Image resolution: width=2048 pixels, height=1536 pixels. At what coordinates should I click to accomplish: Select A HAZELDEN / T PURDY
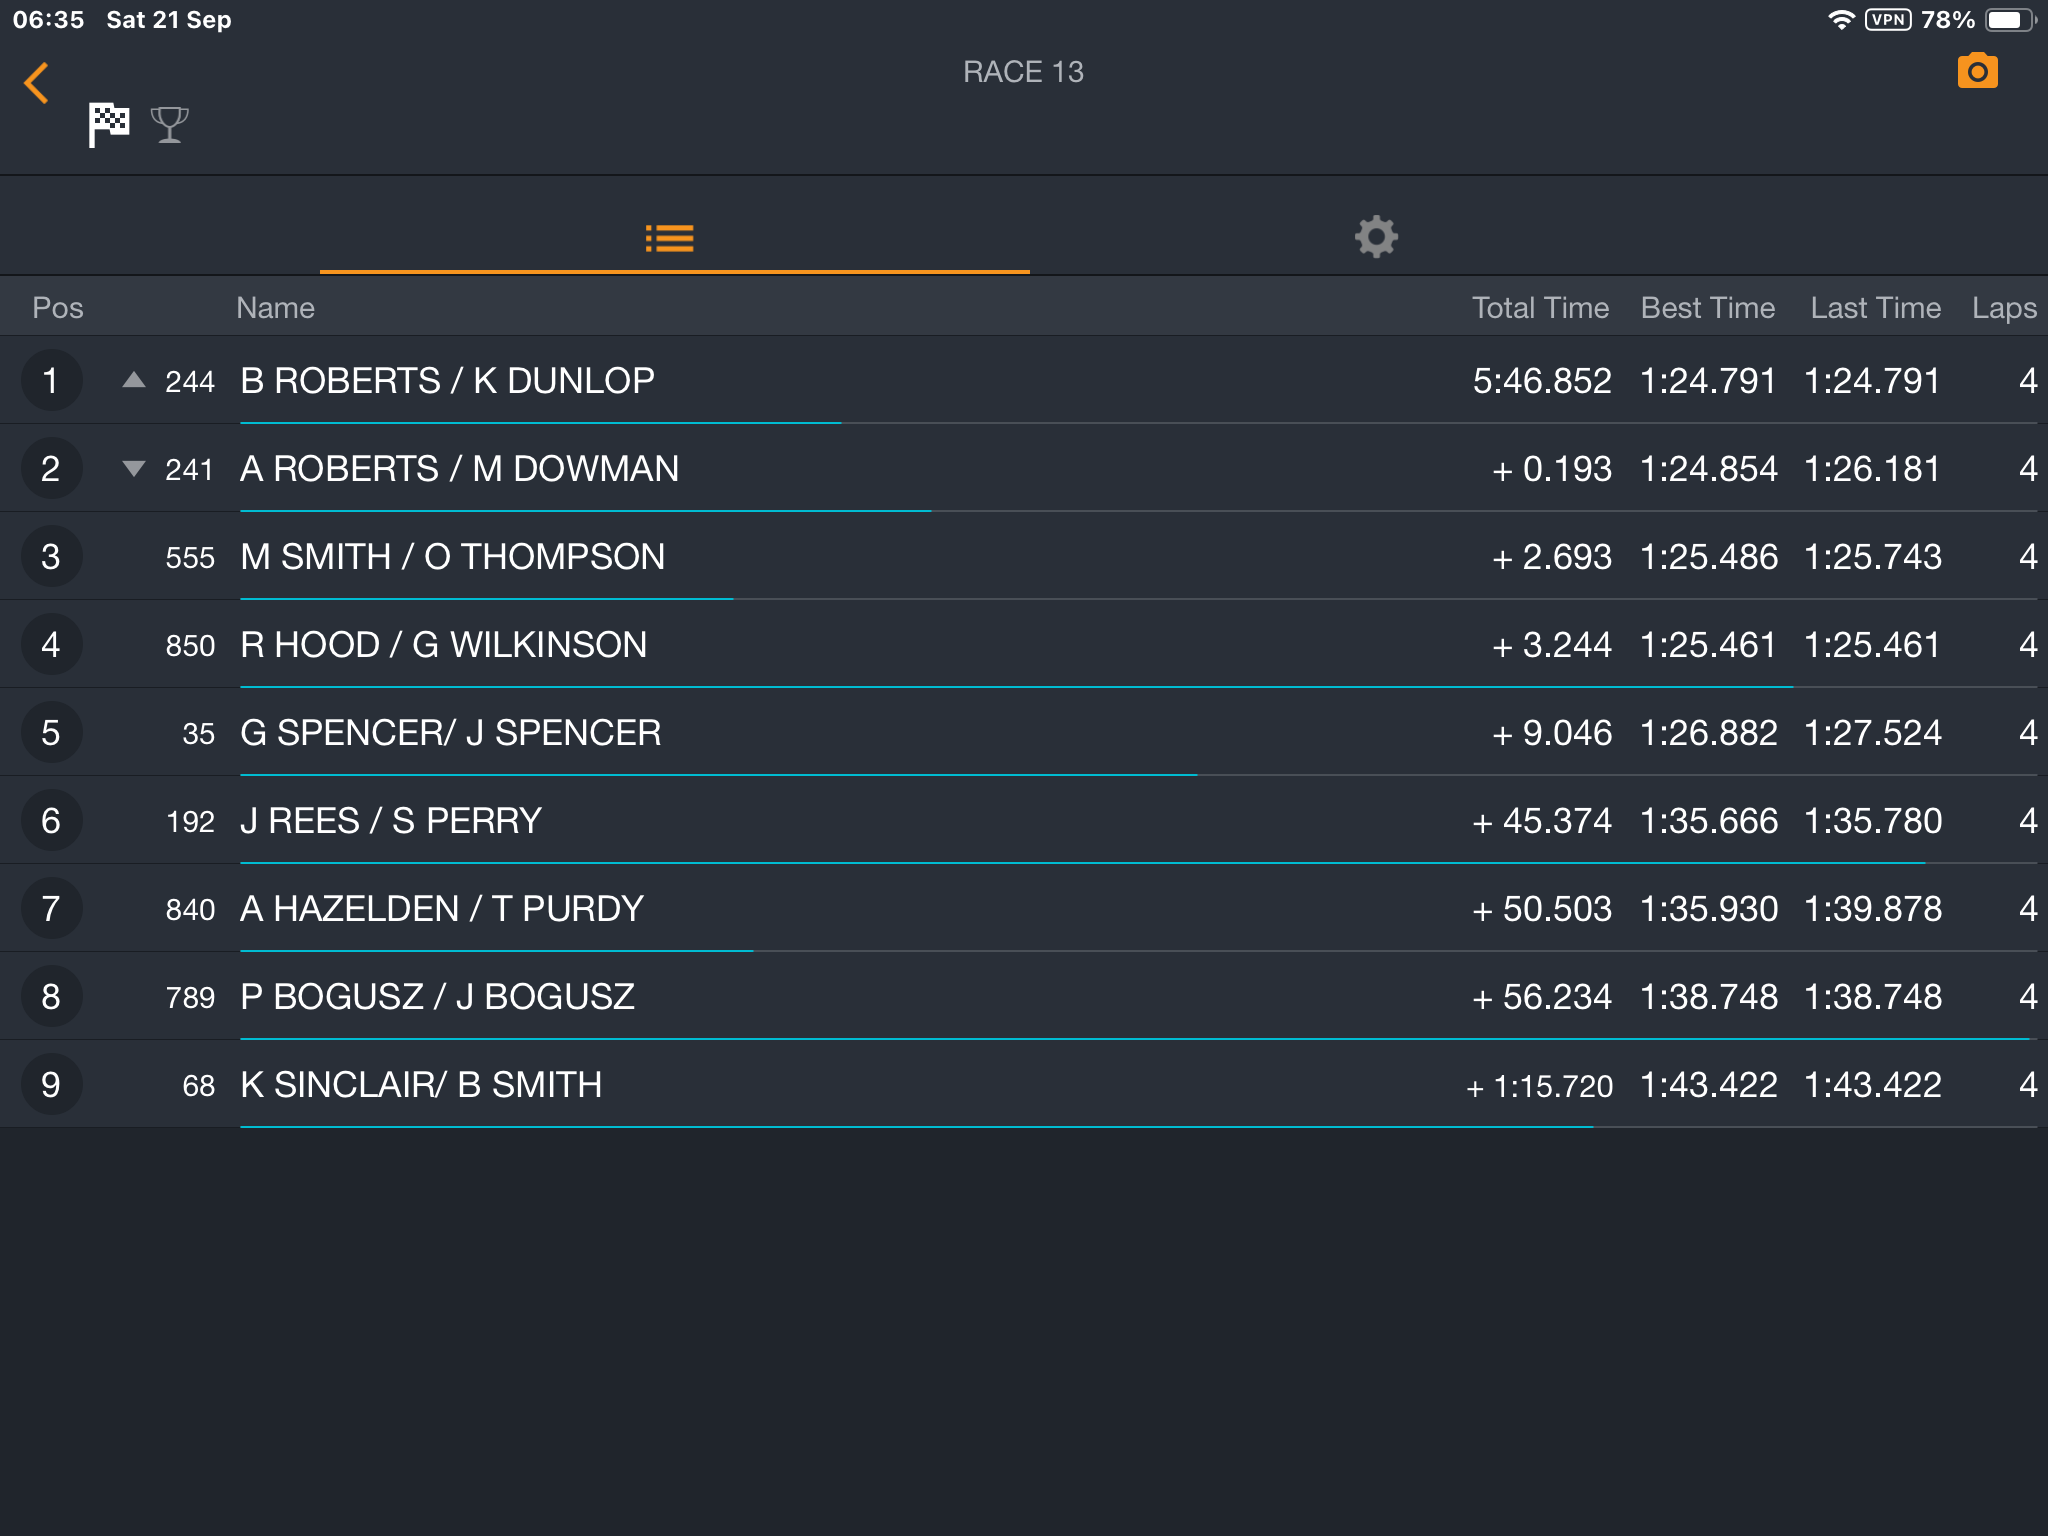click(442, 909)
